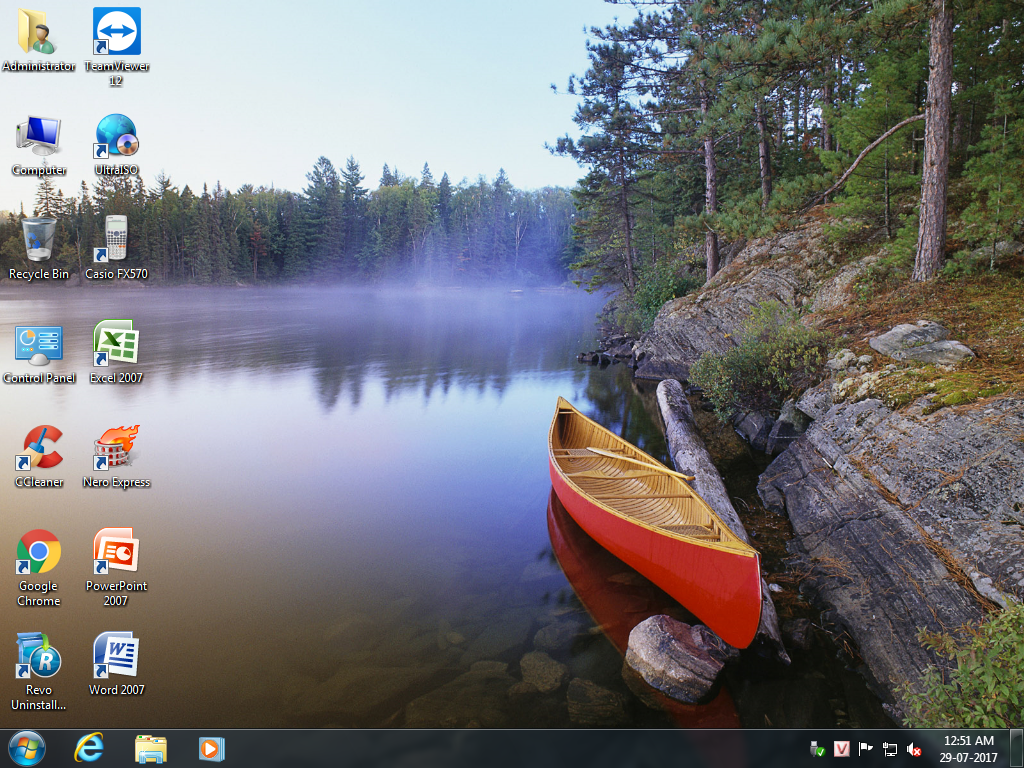Click the network connection tray icon
Screen dimensions: 1024x768
[x=889, y=749]
